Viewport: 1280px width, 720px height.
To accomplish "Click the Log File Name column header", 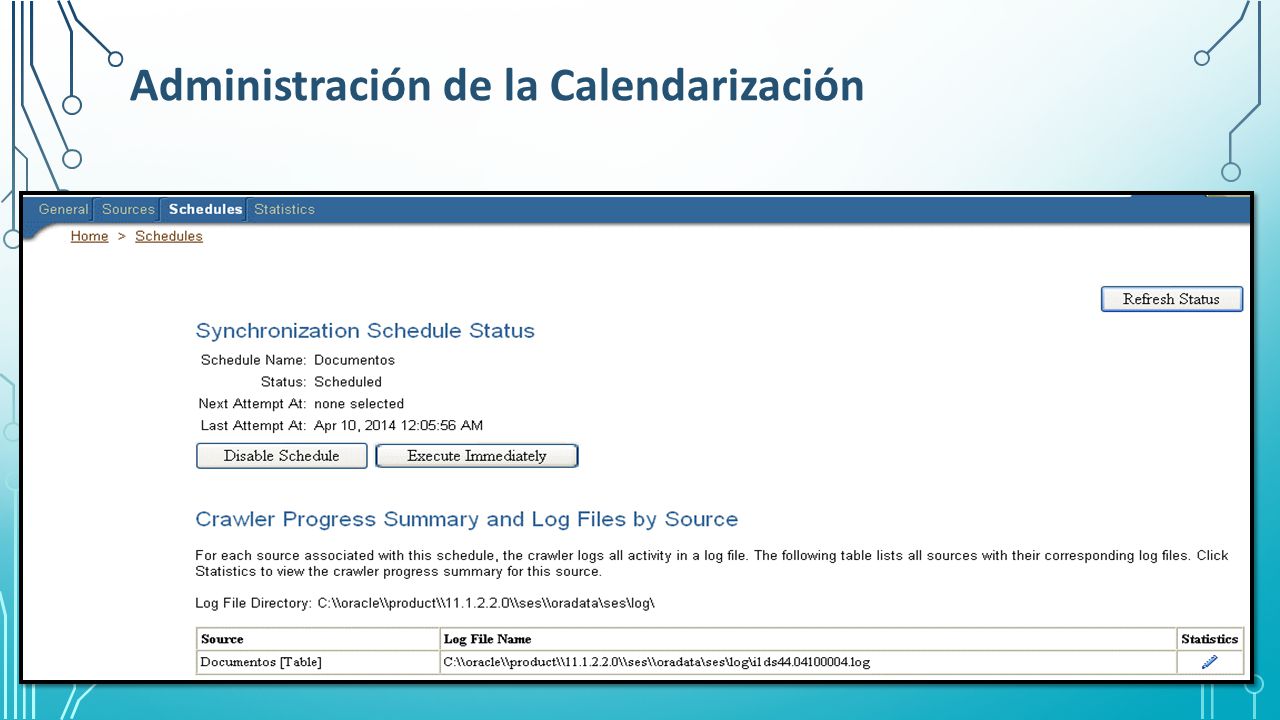I will point(808,639).
